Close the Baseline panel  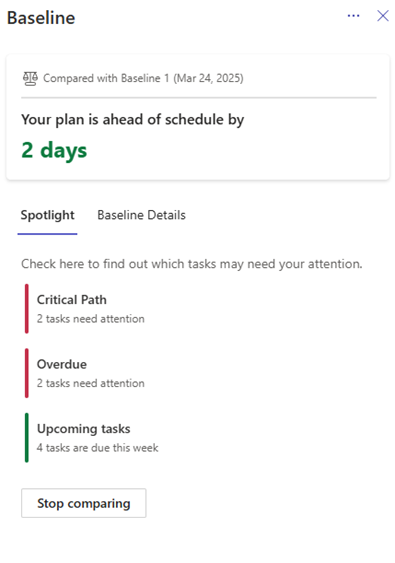pos(383,16)
